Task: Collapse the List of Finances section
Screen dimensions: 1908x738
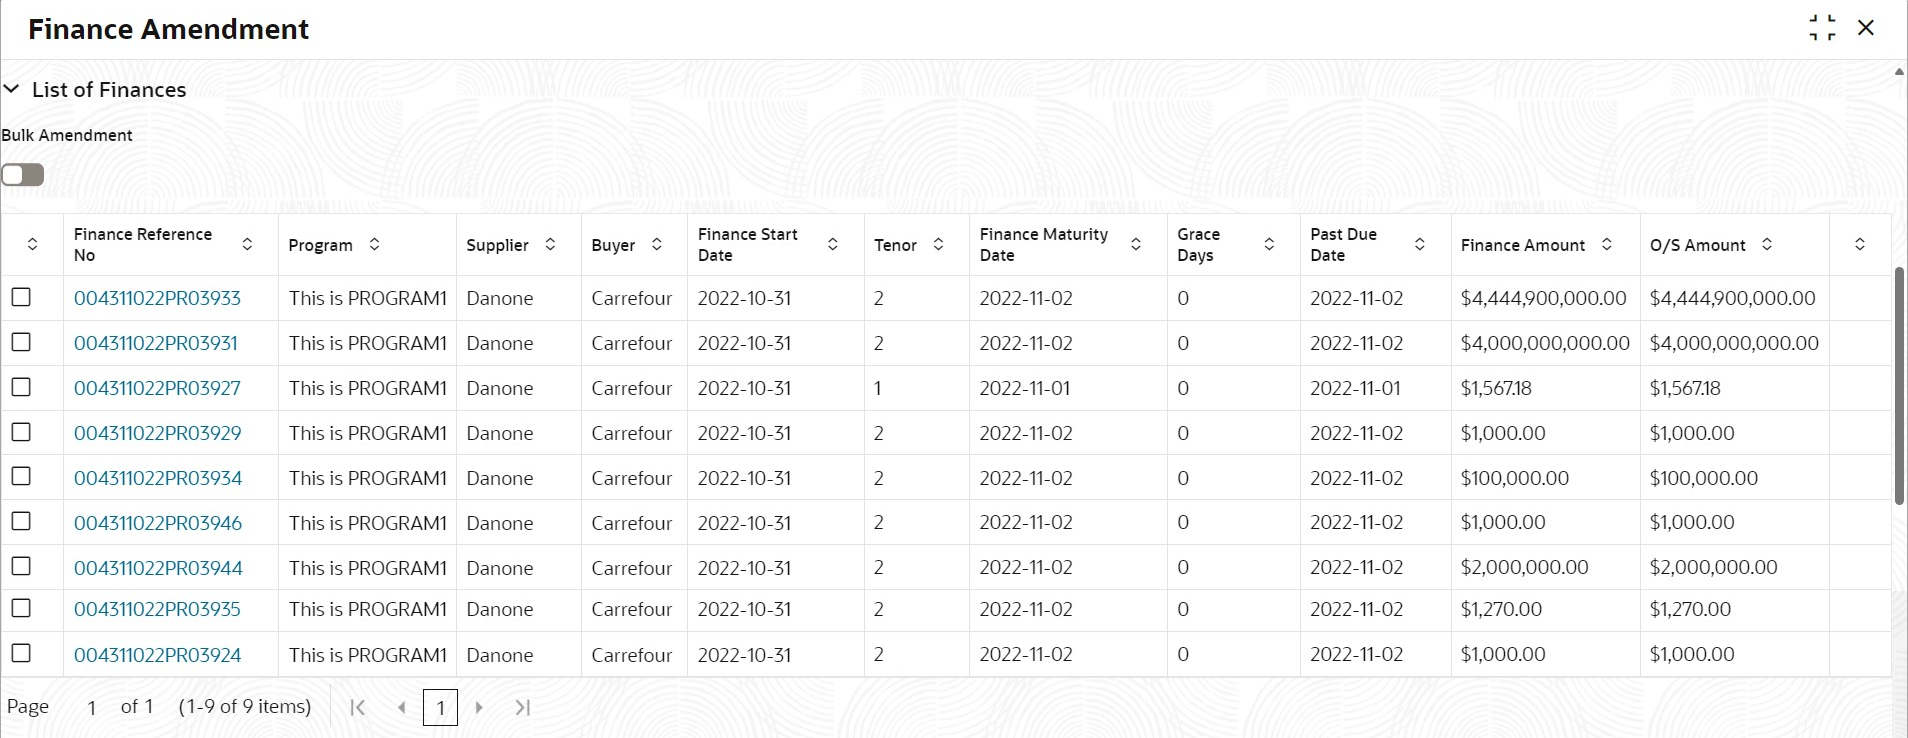Action: pyautogui.click(x=12, y=89)
